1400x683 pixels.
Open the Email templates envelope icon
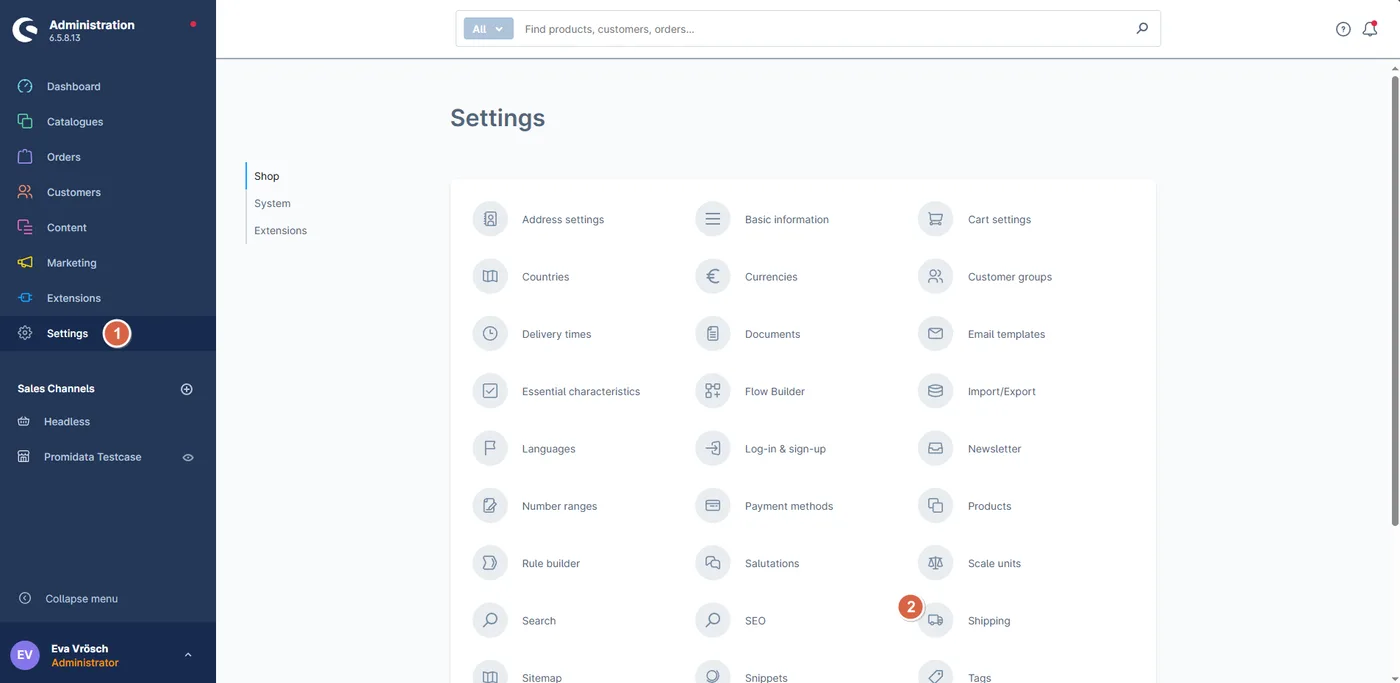coord(936,334)
